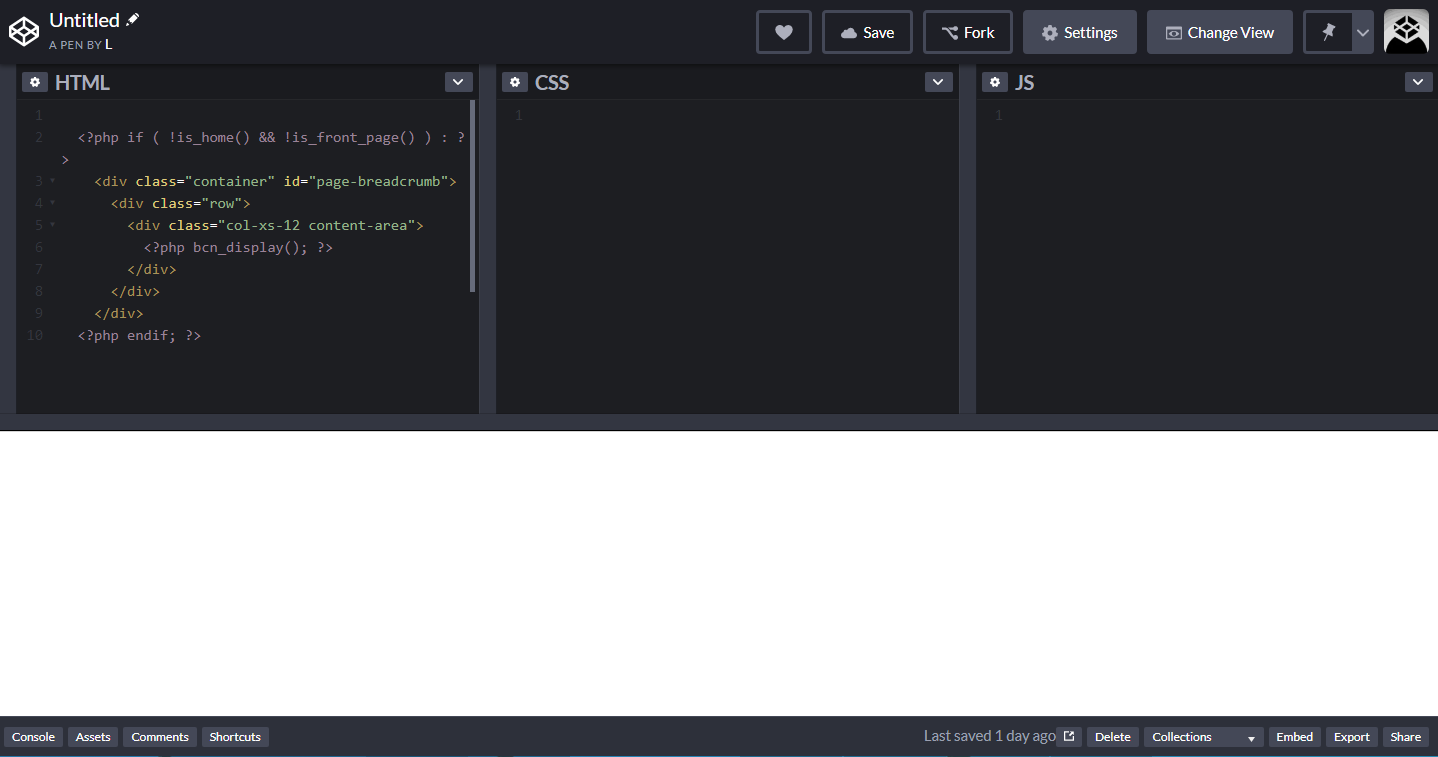The width and height of the screenshot is (1438, 757).
Task: Open the Console drawer
Action: pyautogui.click(x=33, y=736)
